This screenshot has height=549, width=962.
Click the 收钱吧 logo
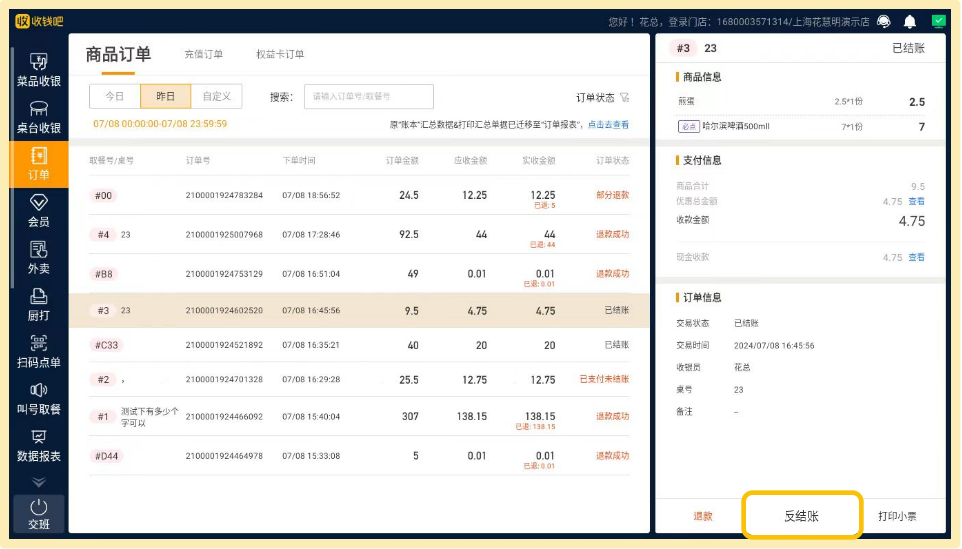[39, 21]
